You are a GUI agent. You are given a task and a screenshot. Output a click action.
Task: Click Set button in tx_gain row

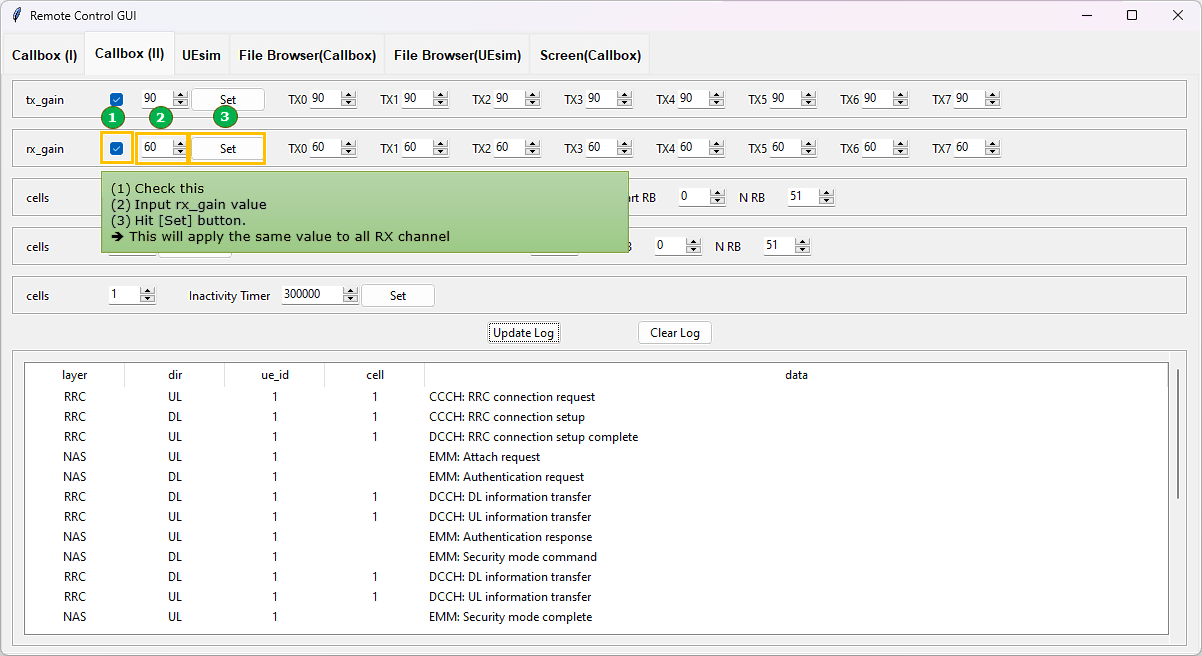228,99
